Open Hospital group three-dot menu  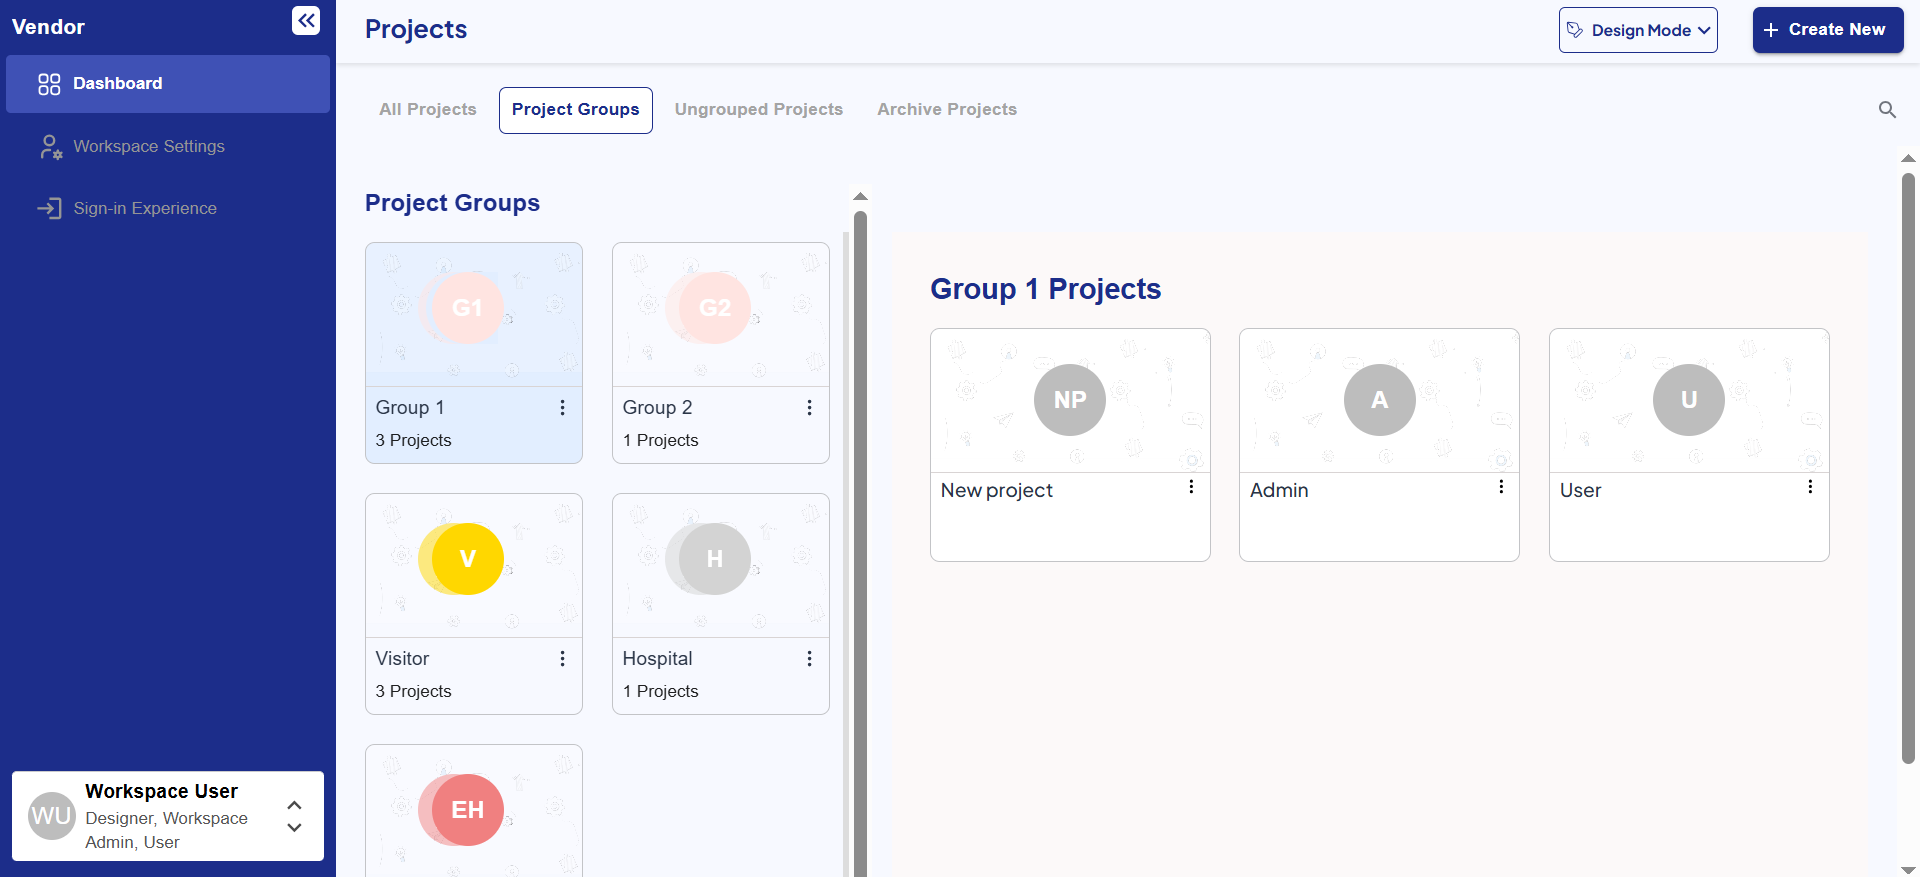coord(809,659)
